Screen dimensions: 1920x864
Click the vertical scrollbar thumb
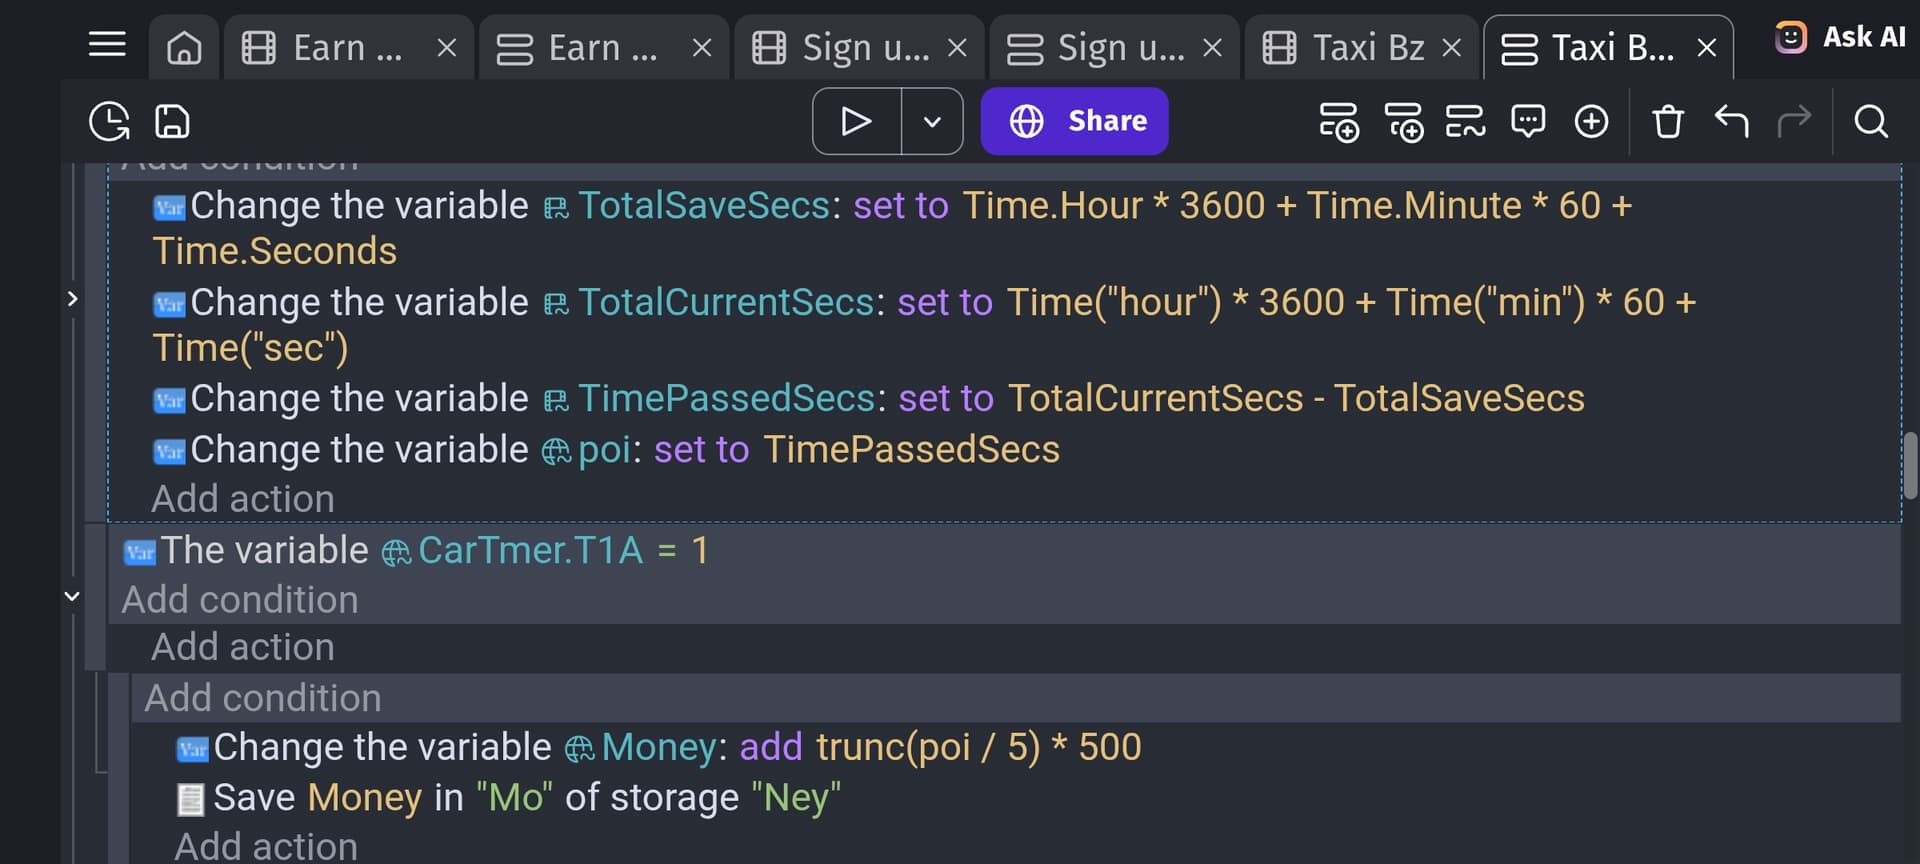(1909, 465)
